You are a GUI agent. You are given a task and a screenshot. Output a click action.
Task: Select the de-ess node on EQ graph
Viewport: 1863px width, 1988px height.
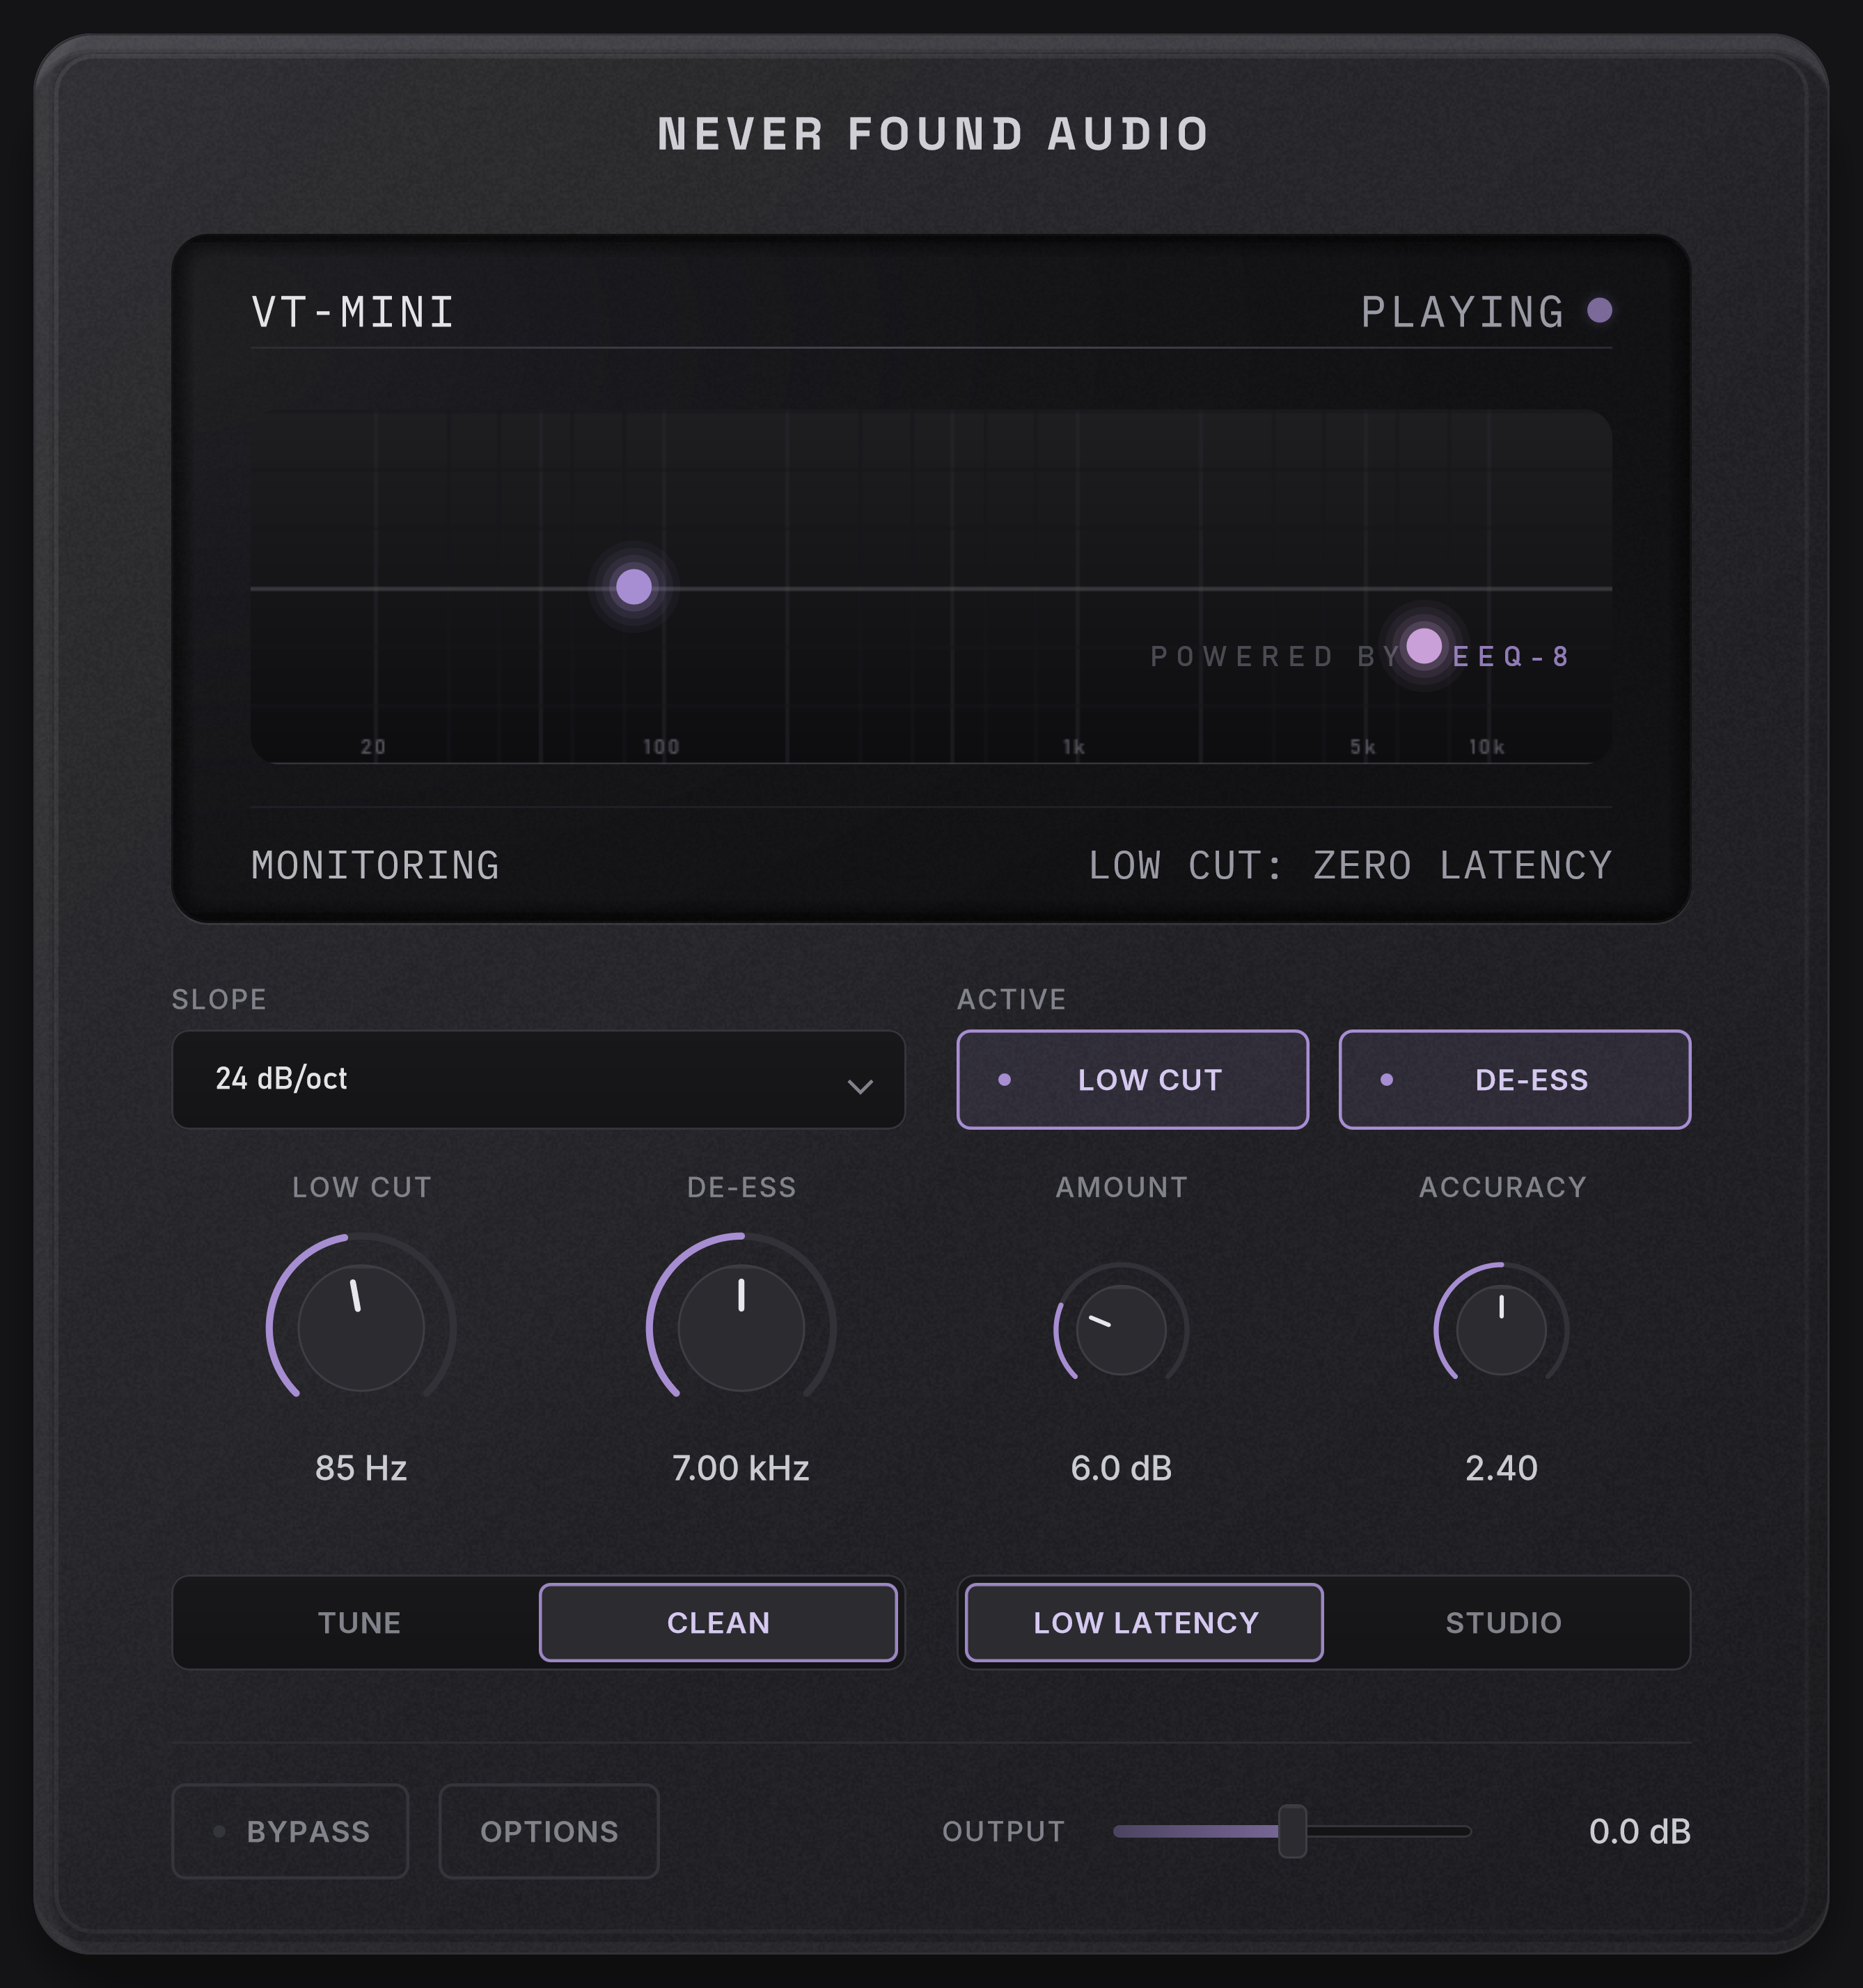click(x=1424, y=646)
